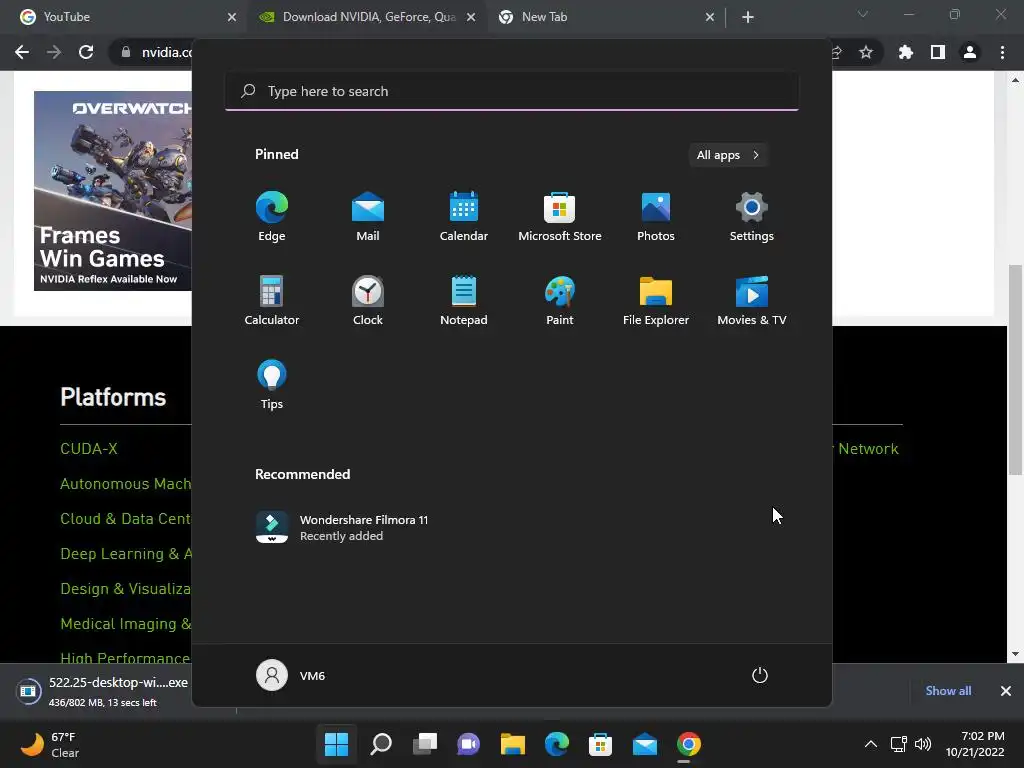Viewport: 1024px width, 768px height.
Task: Open Task View on taskbar
Action: [424, 744]
